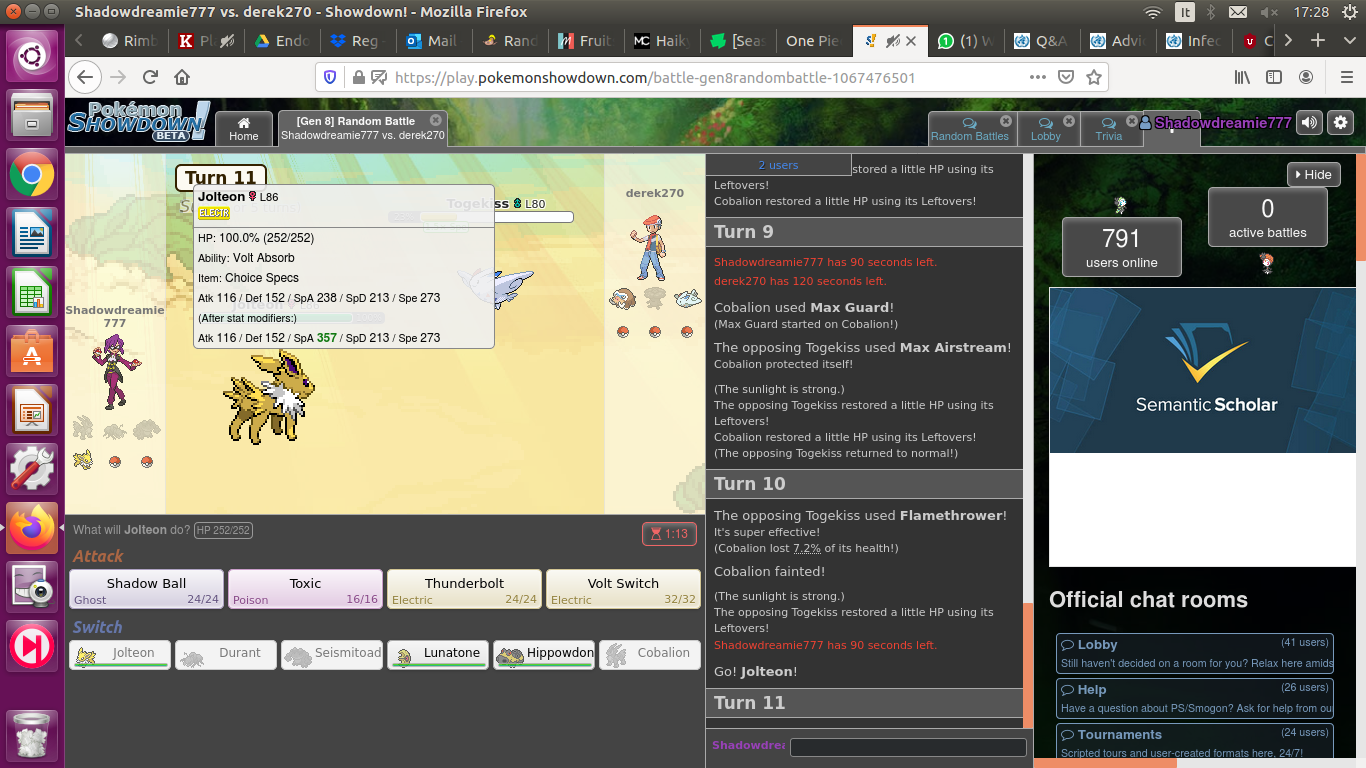The image size is (1366, 768).
Task: Click the battle chat input field
Action: [x=908, y=747]
